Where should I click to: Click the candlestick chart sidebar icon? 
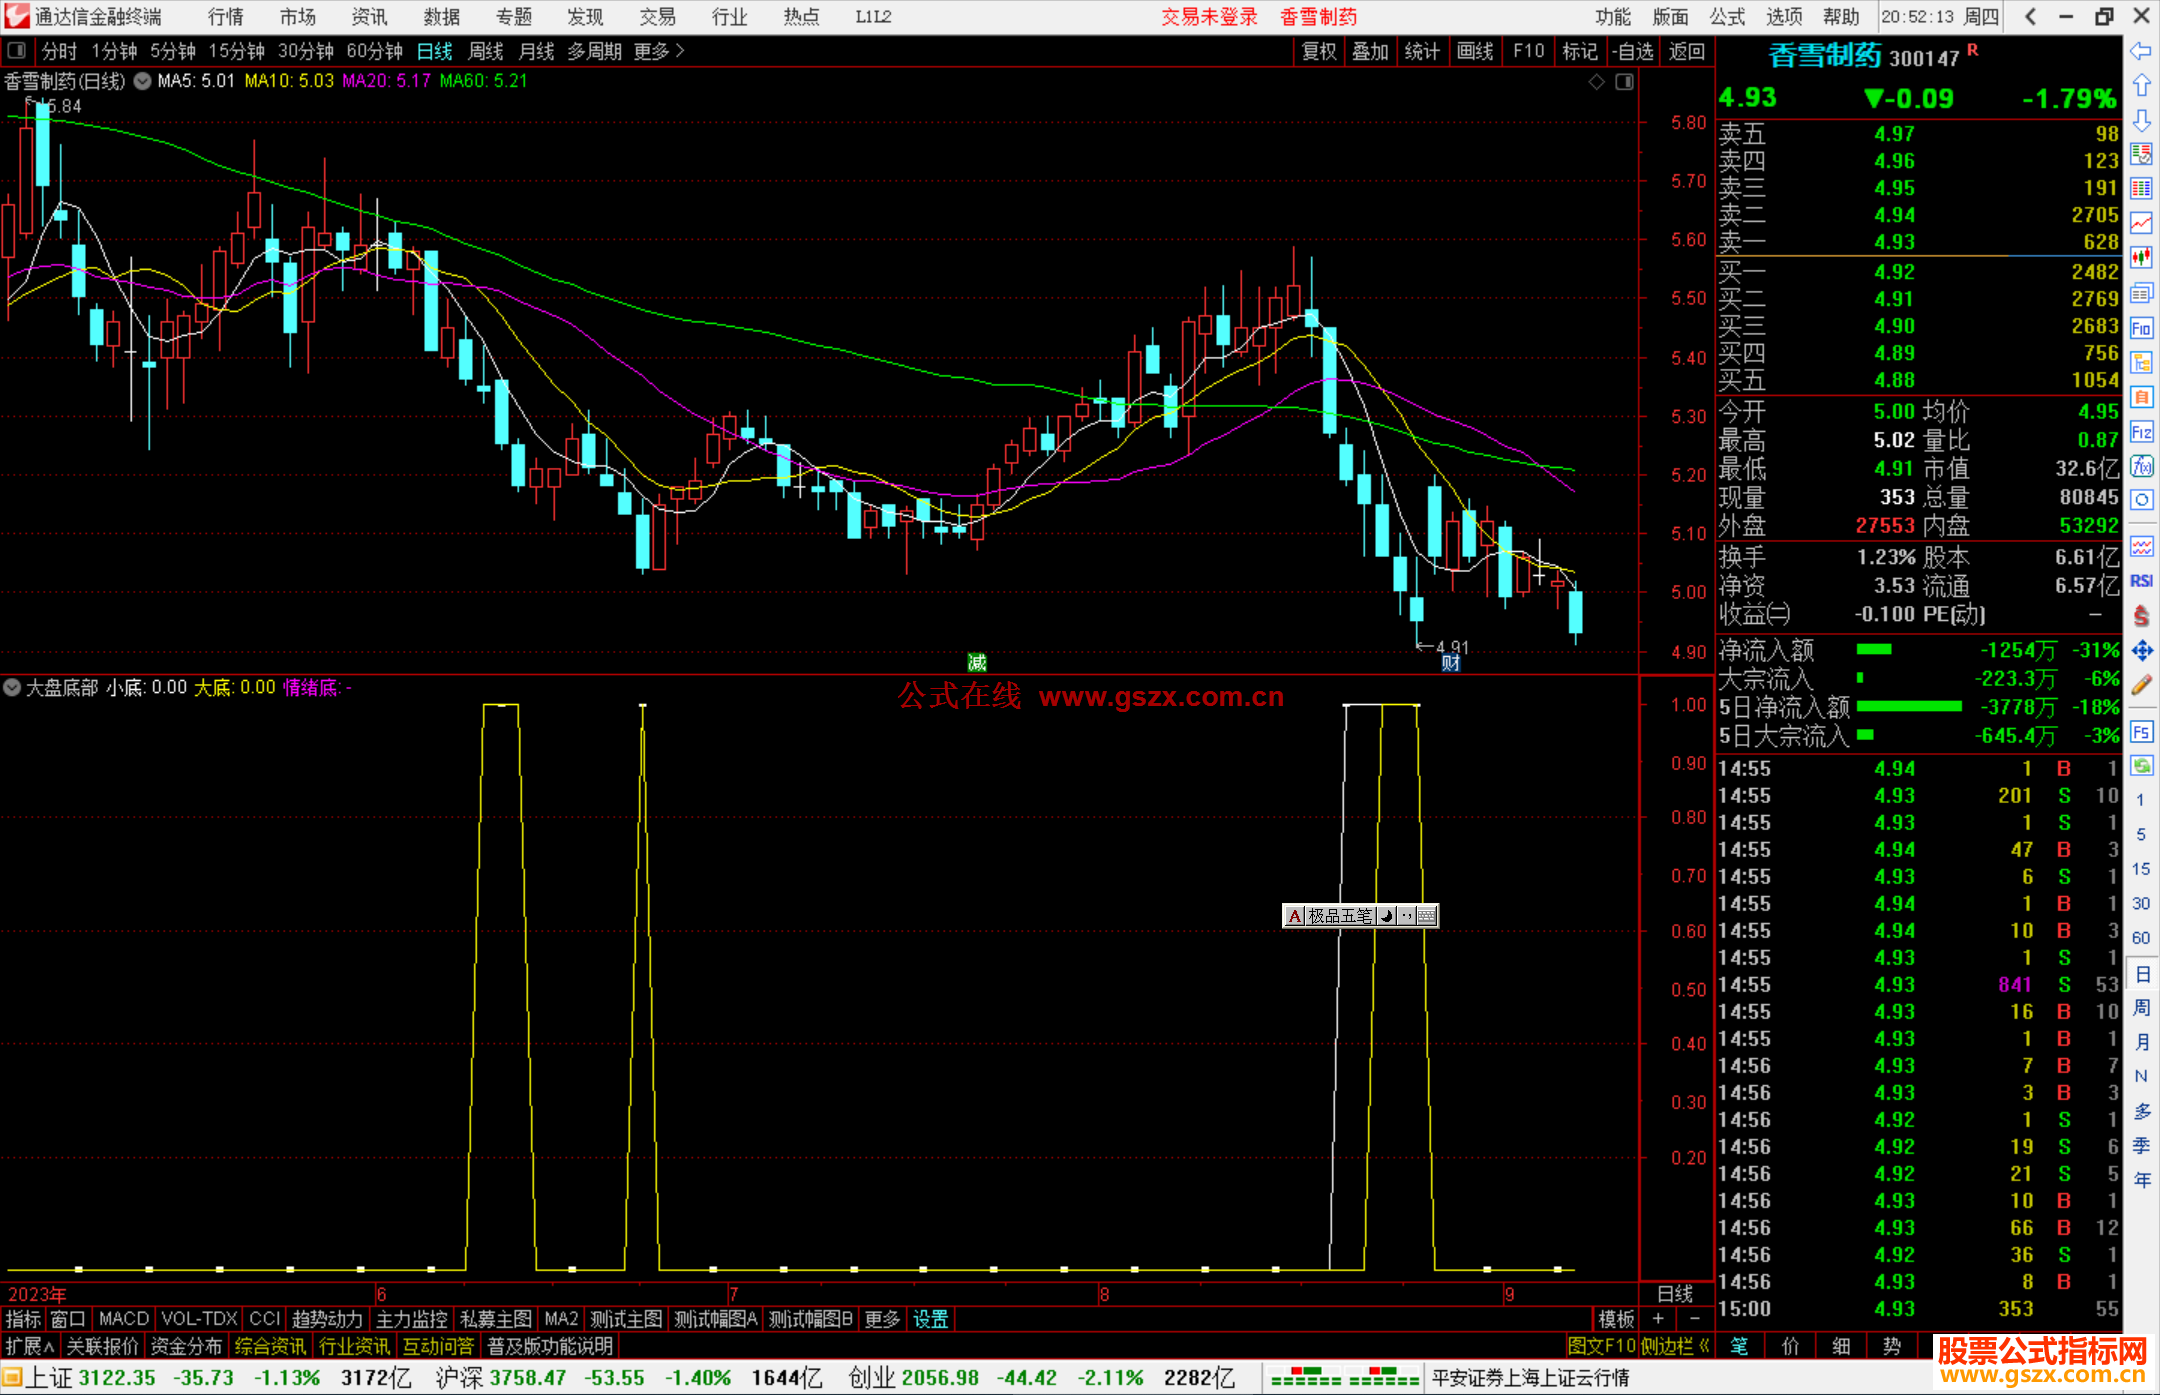coord(2141,258)
